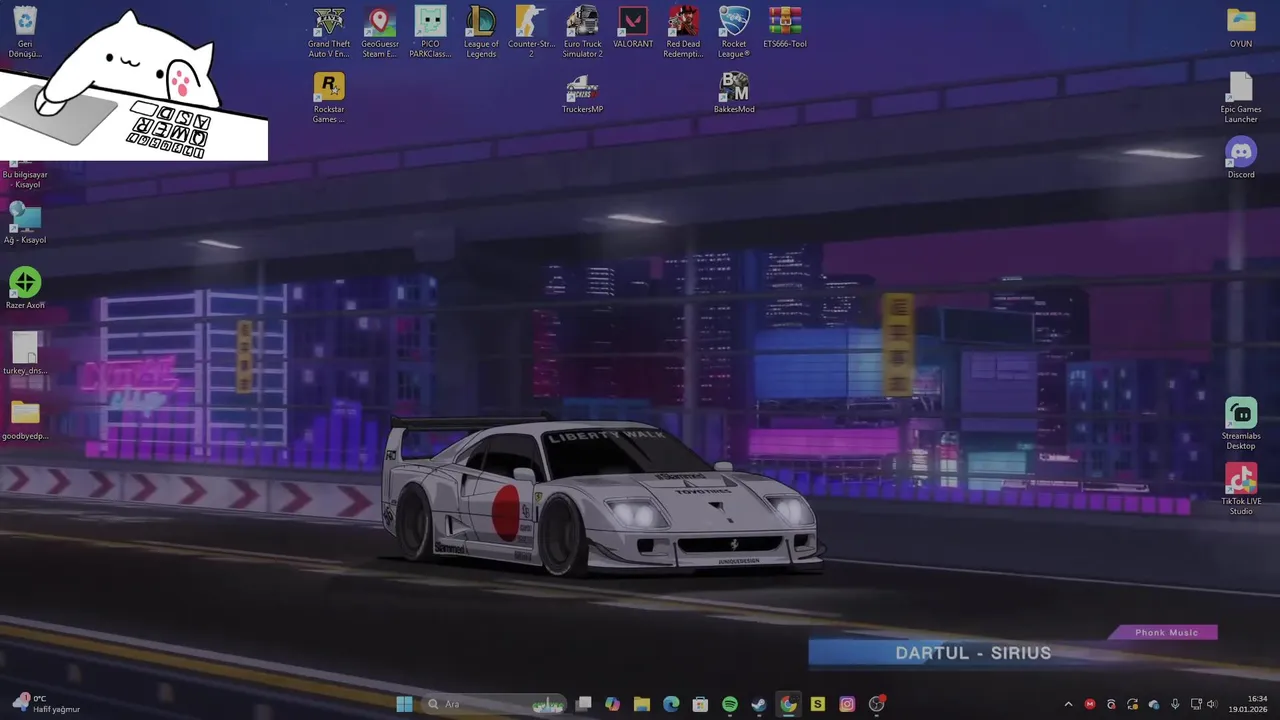
Task: Open TikTok LIVE Studio shortcut
Action: [x=1241, y=489]
